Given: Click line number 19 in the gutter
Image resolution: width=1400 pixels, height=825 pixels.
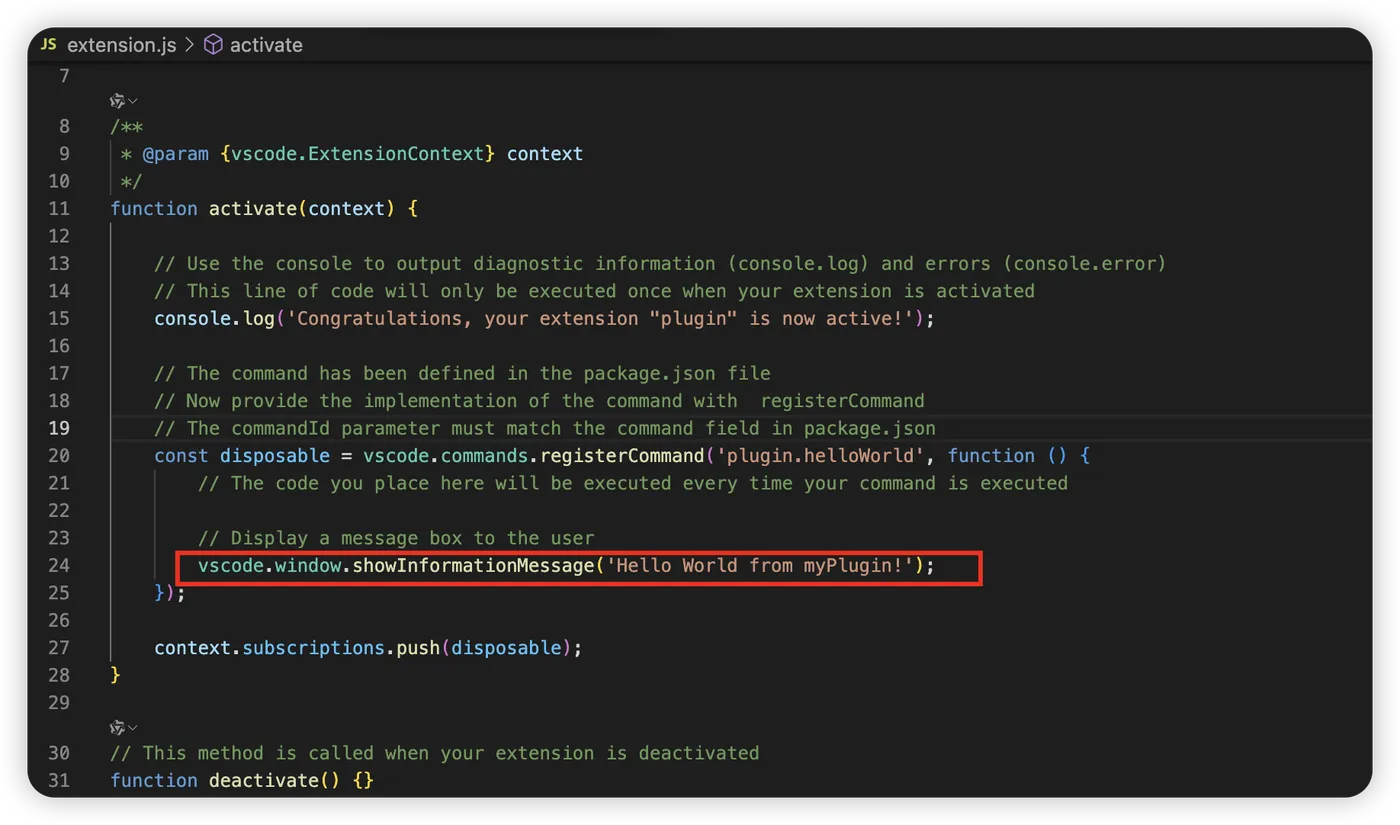Looking at the screenshot, I should 59,428.
